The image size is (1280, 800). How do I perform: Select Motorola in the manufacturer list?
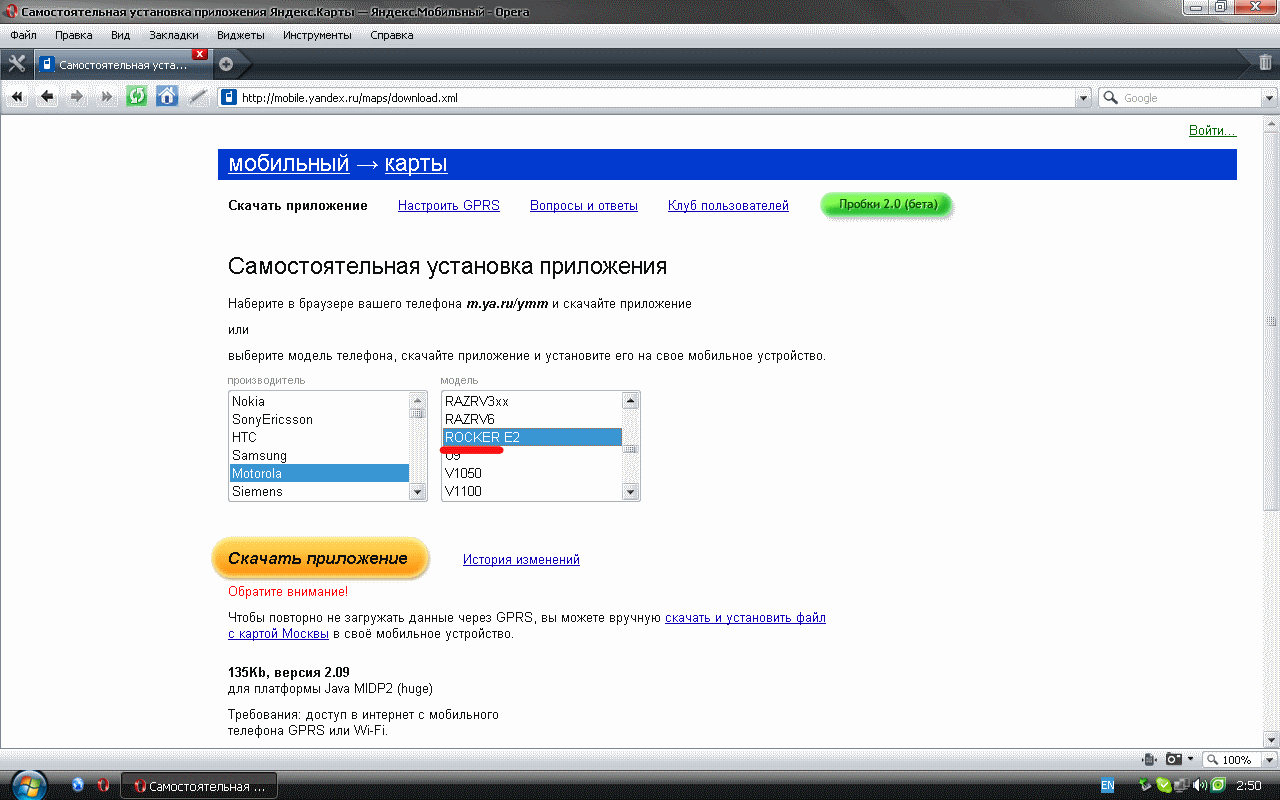point(319,473)
